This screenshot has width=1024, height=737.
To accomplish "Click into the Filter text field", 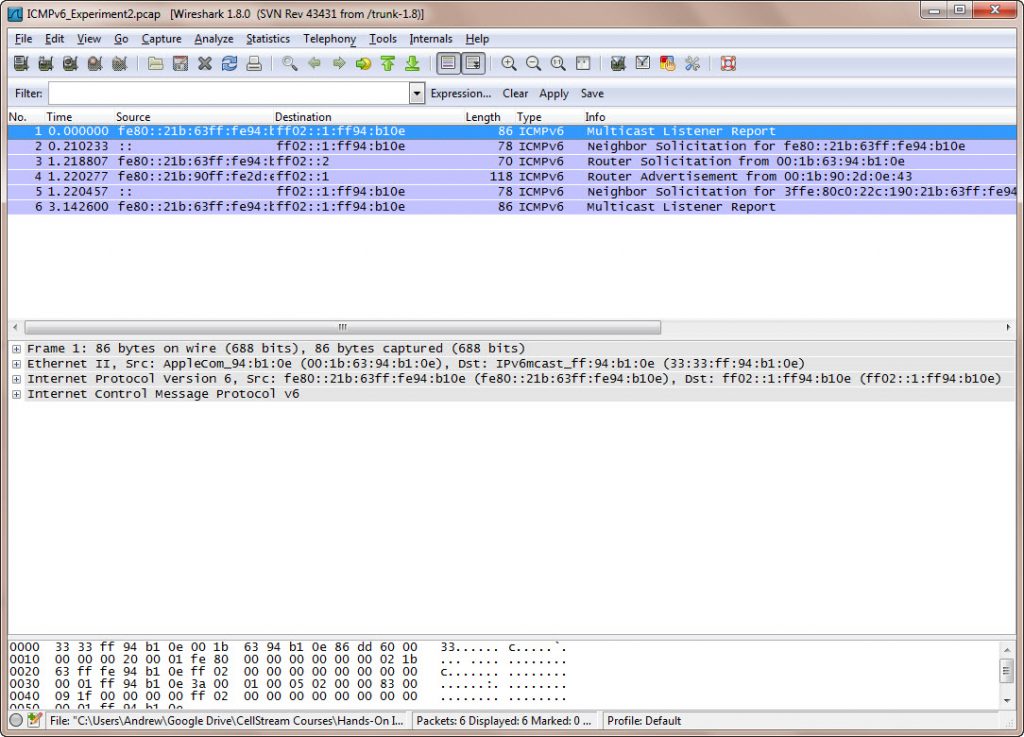I will pyautogui.click(x=228, y=93).
